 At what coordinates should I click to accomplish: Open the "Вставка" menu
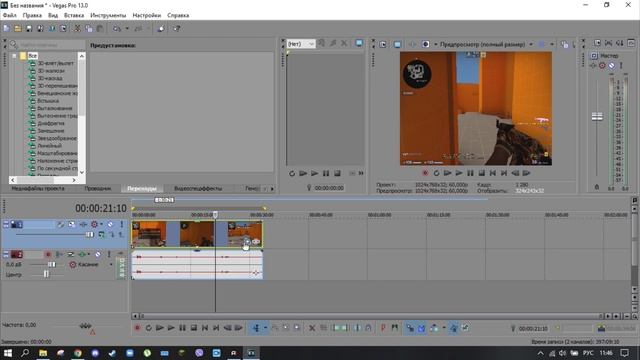[x=74, y=15]
